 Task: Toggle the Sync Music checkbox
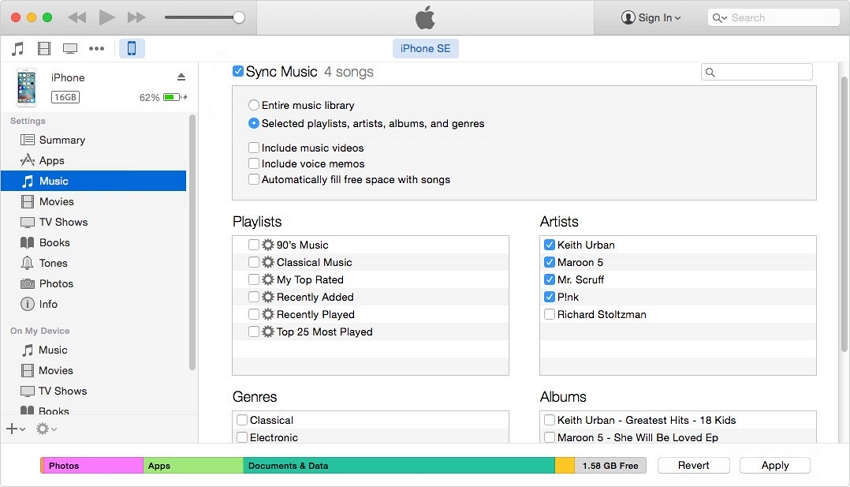click(x=238, y=71)
